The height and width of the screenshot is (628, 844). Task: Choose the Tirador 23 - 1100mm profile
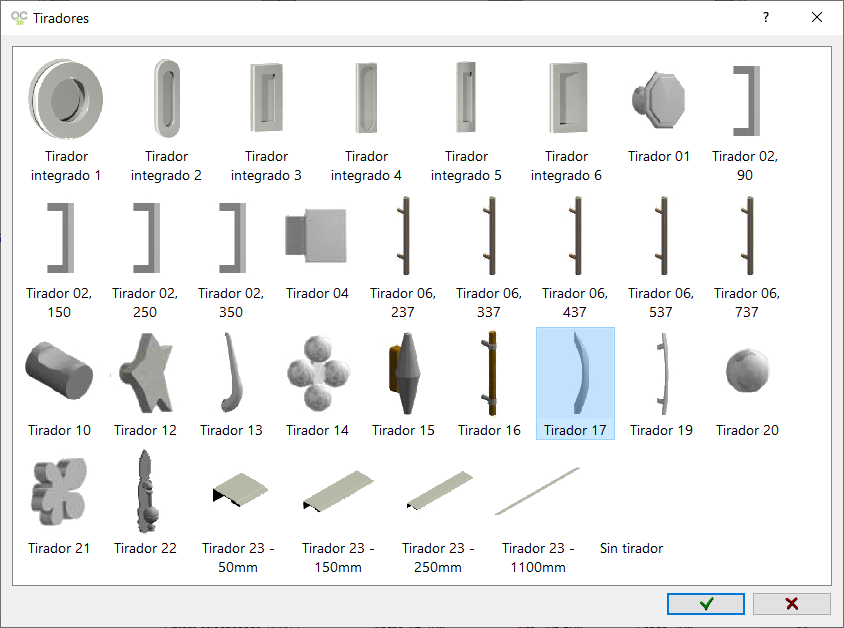[x=538, y=511]
